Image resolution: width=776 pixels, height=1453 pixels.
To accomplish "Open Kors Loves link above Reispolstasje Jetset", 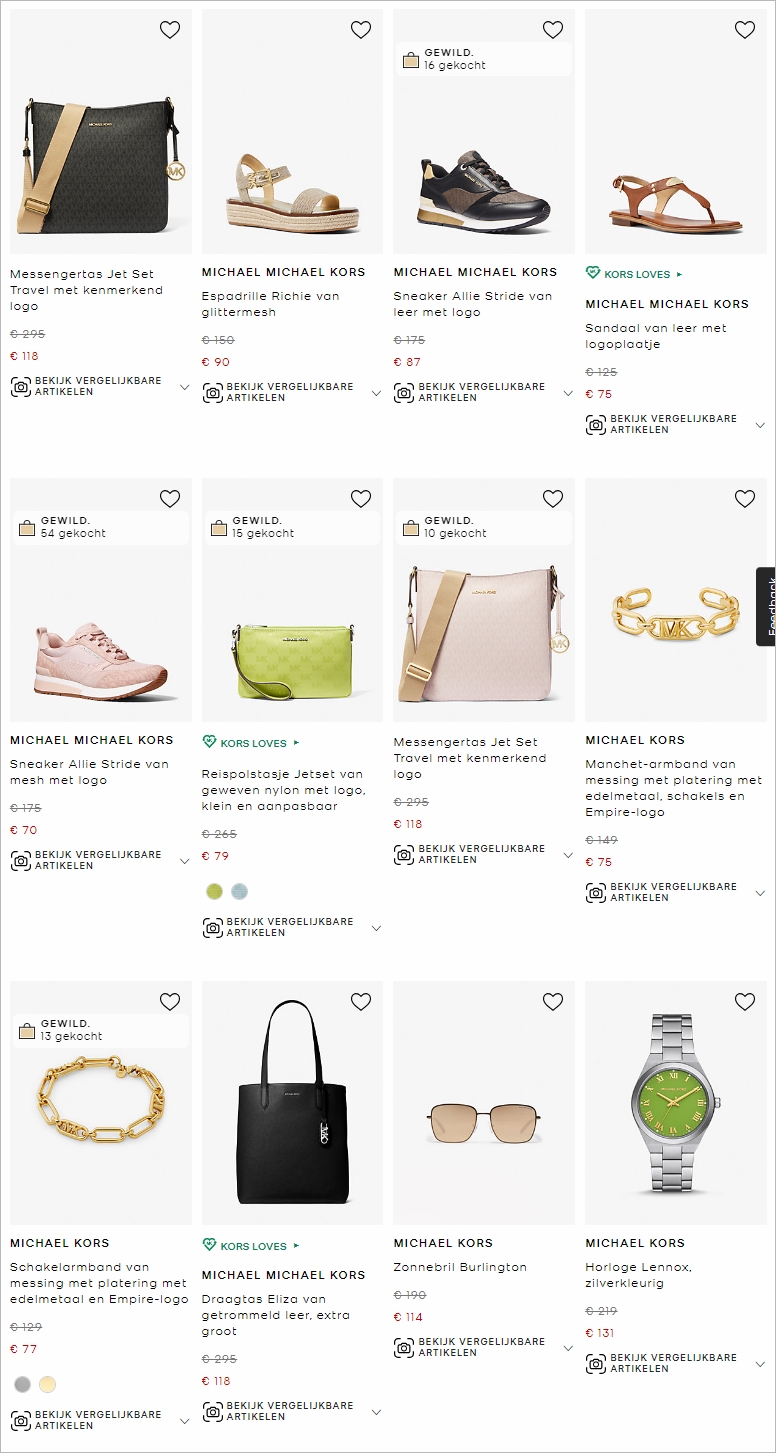I will coord(251,743).
